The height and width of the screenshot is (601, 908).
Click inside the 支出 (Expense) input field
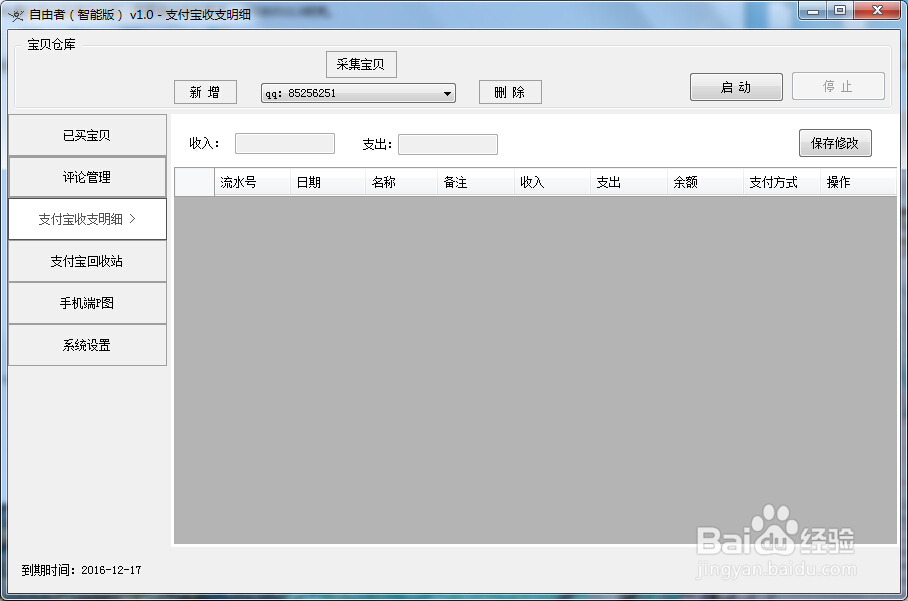click(447, 143)
